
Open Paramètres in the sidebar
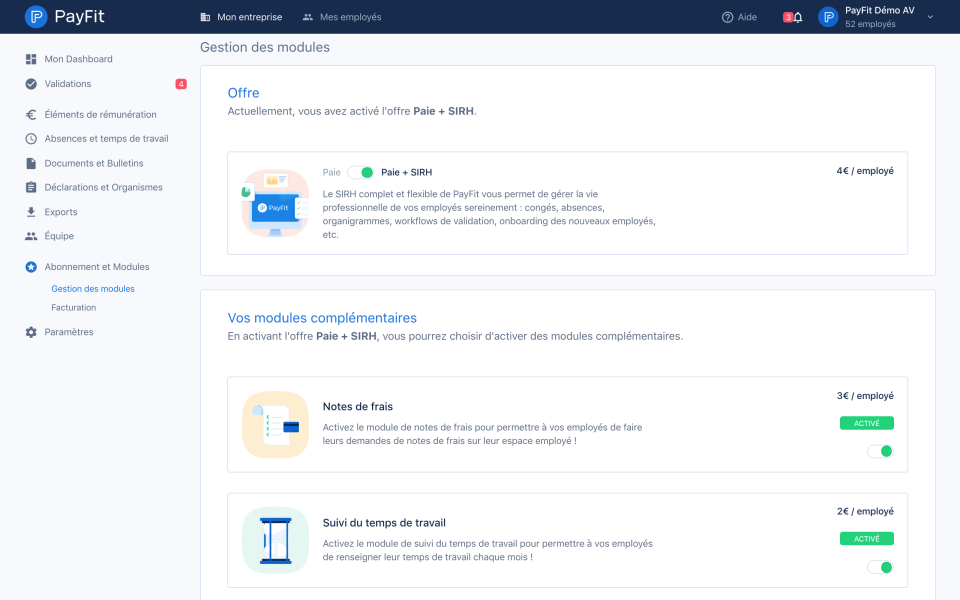(69, 332)
